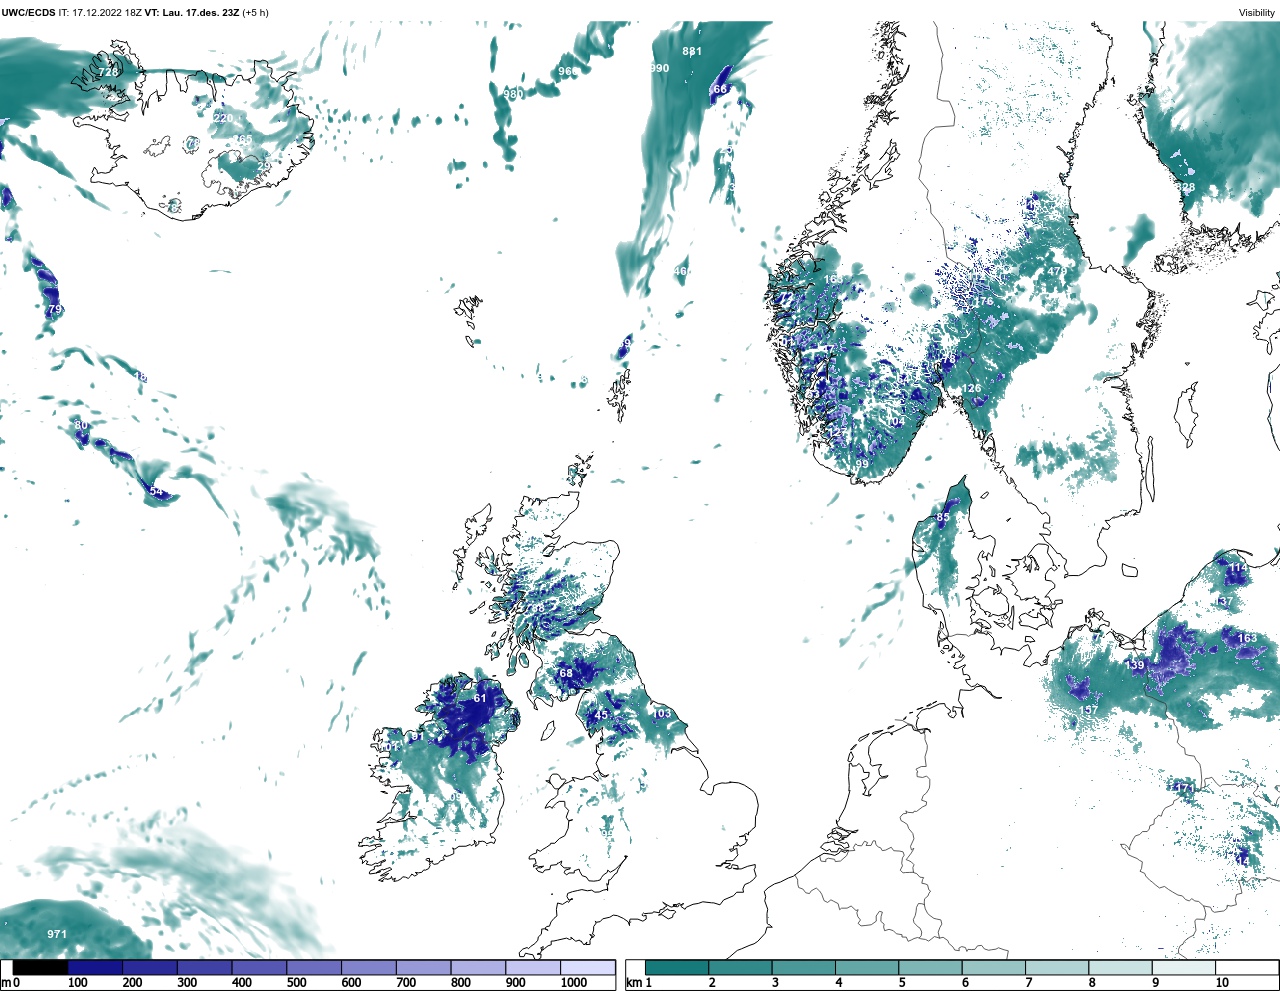Viewport: 1280px width, 991px height.
Task: Click the '980' value north of the Faroes
Action: coord(513,94)
